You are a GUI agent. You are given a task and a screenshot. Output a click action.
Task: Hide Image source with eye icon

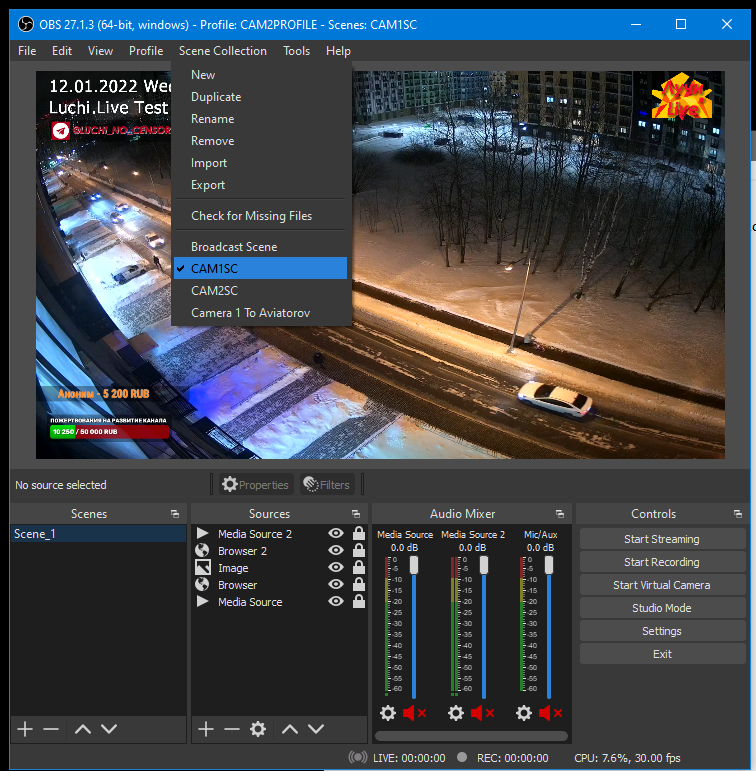336,567
